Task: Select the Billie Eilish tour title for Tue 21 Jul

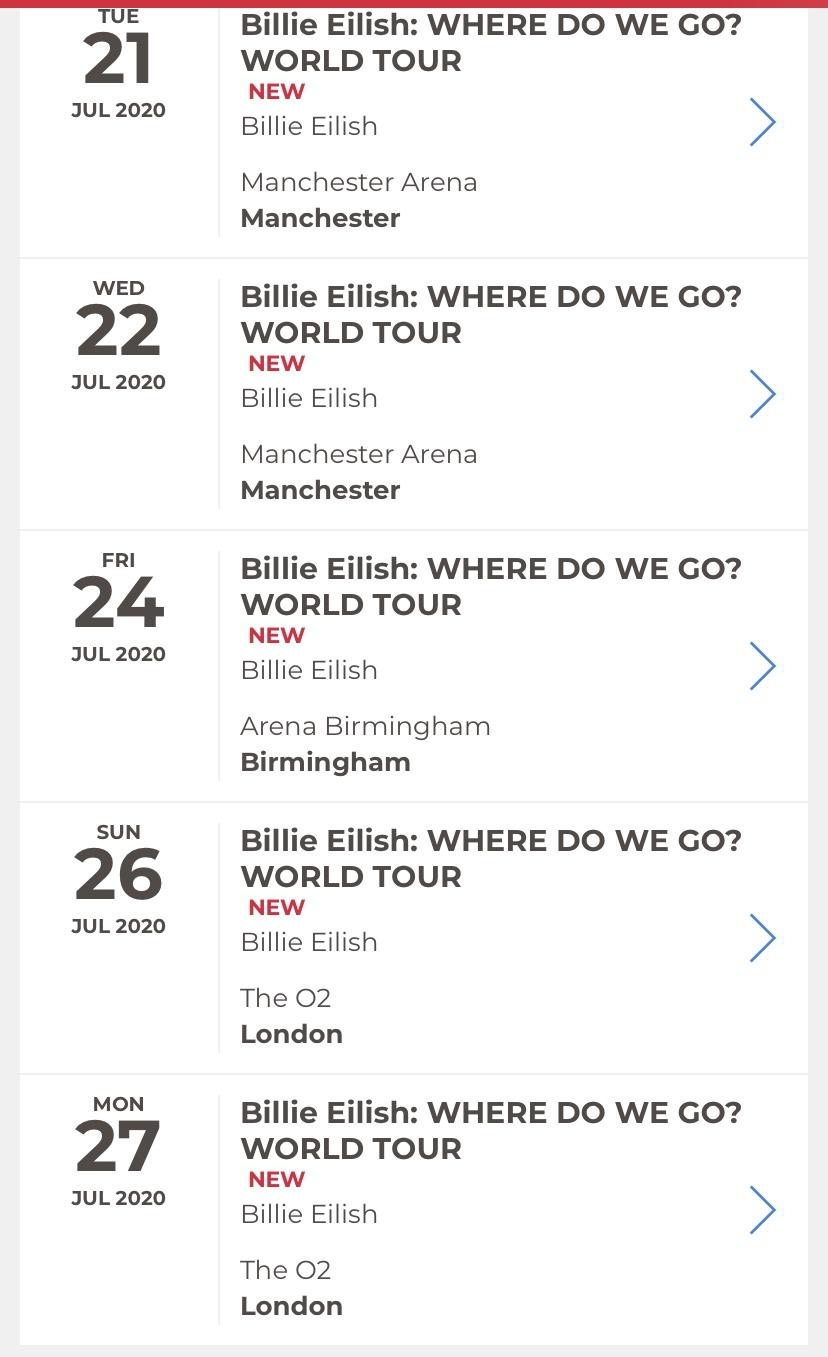Action: [x=491, y=42]
